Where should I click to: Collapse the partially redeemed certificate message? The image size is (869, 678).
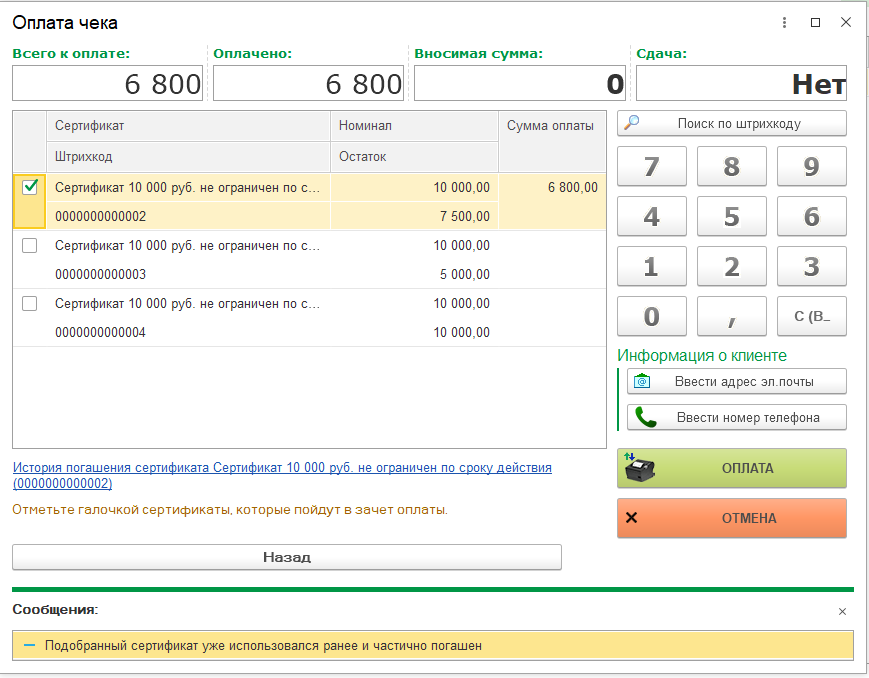30,645
